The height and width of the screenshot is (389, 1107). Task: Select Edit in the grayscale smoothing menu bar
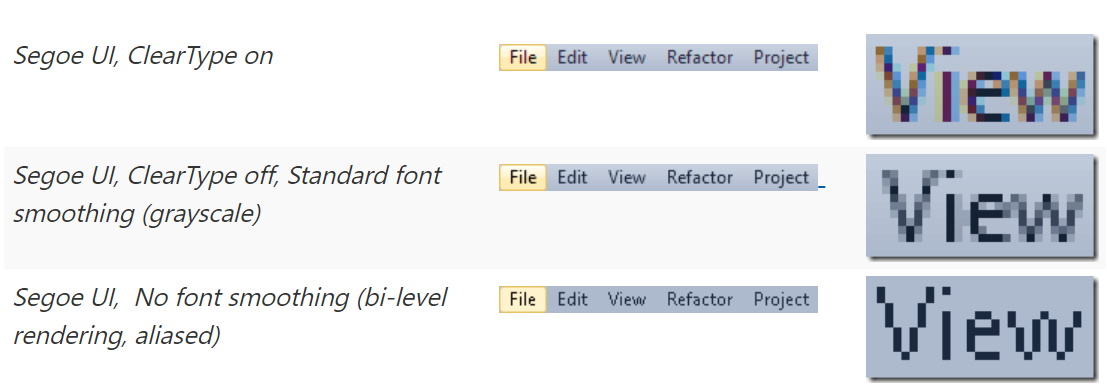(572, 177)
